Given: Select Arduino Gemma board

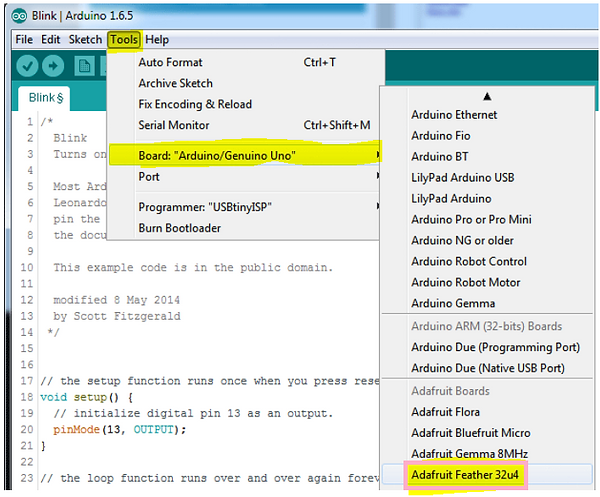Looking at the screenshot, I should coord(487,303).
